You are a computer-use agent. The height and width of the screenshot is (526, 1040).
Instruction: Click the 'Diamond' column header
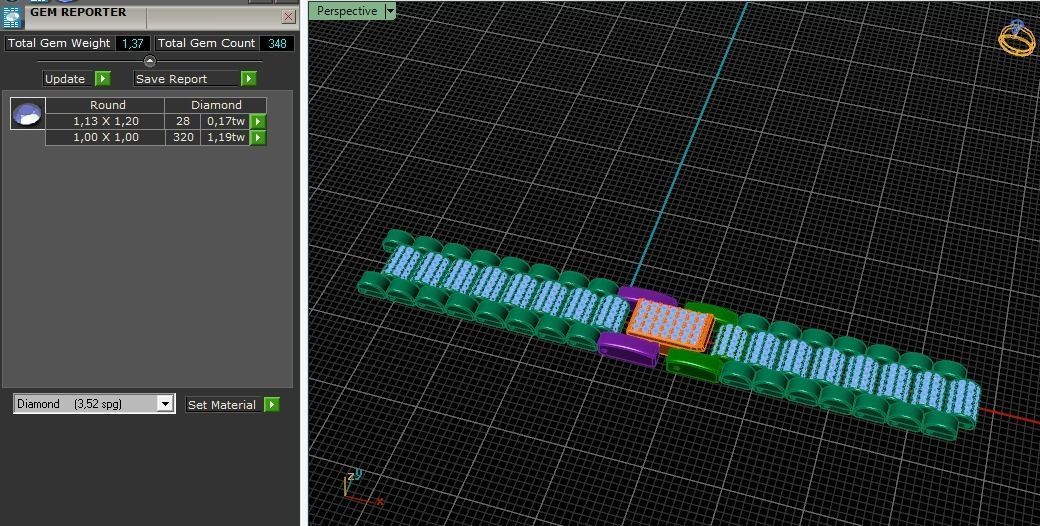click(216, 105)
